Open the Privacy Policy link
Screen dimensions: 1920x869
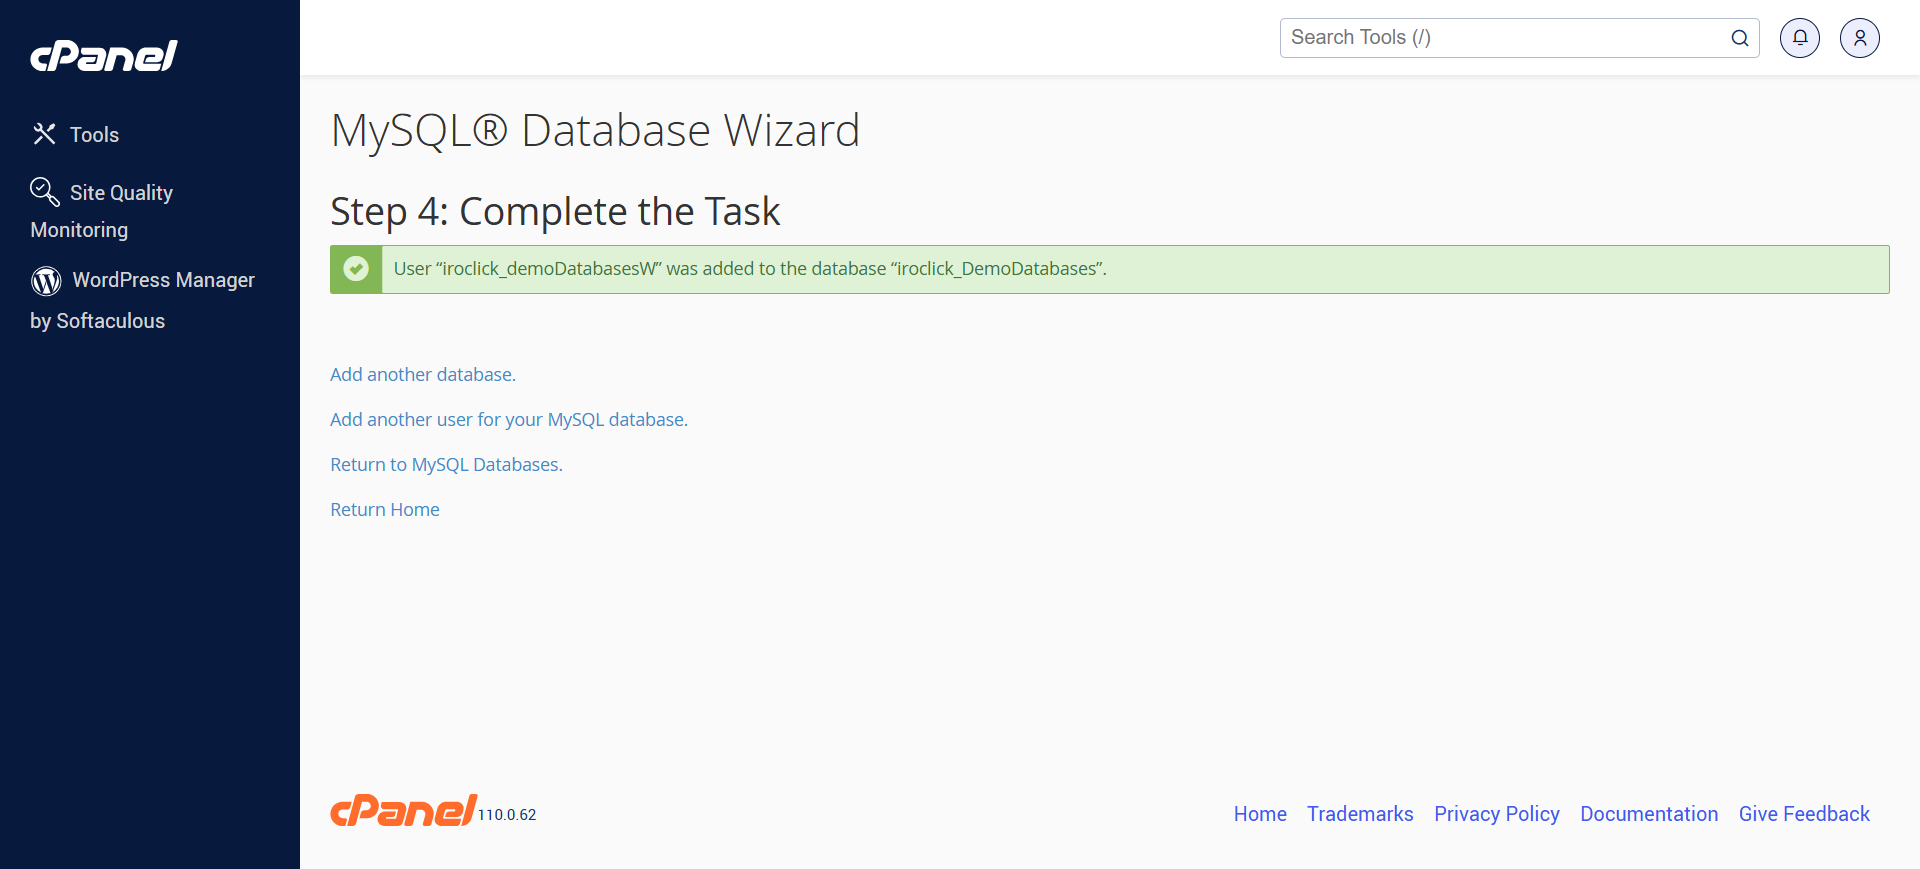[1496, 814]
